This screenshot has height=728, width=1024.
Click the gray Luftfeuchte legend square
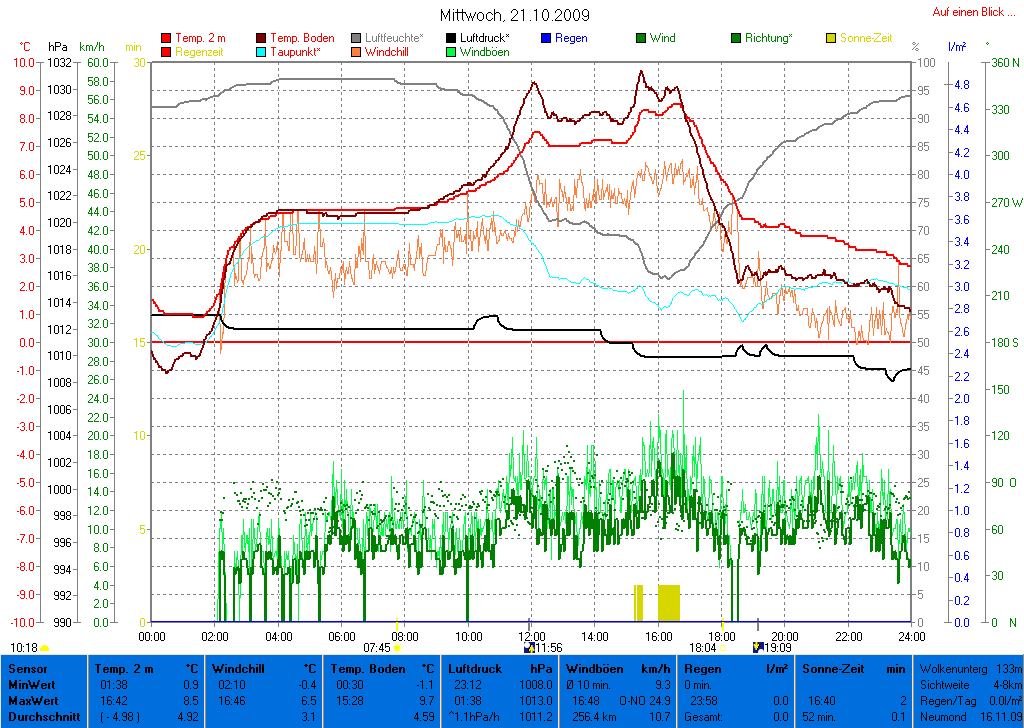[x=356, y=39]
